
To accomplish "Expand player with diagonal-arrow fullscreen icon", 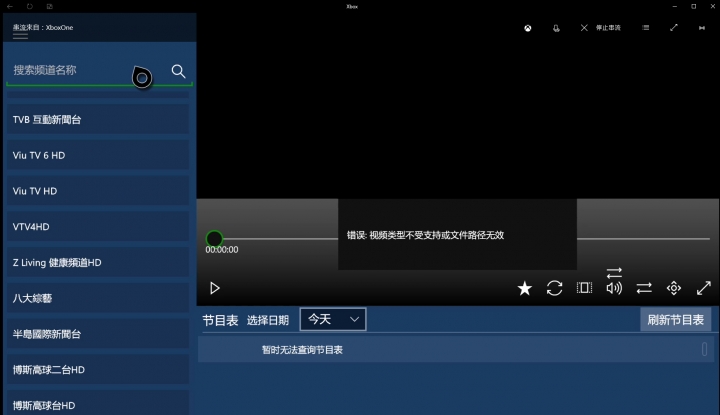I will pos(703,288).
